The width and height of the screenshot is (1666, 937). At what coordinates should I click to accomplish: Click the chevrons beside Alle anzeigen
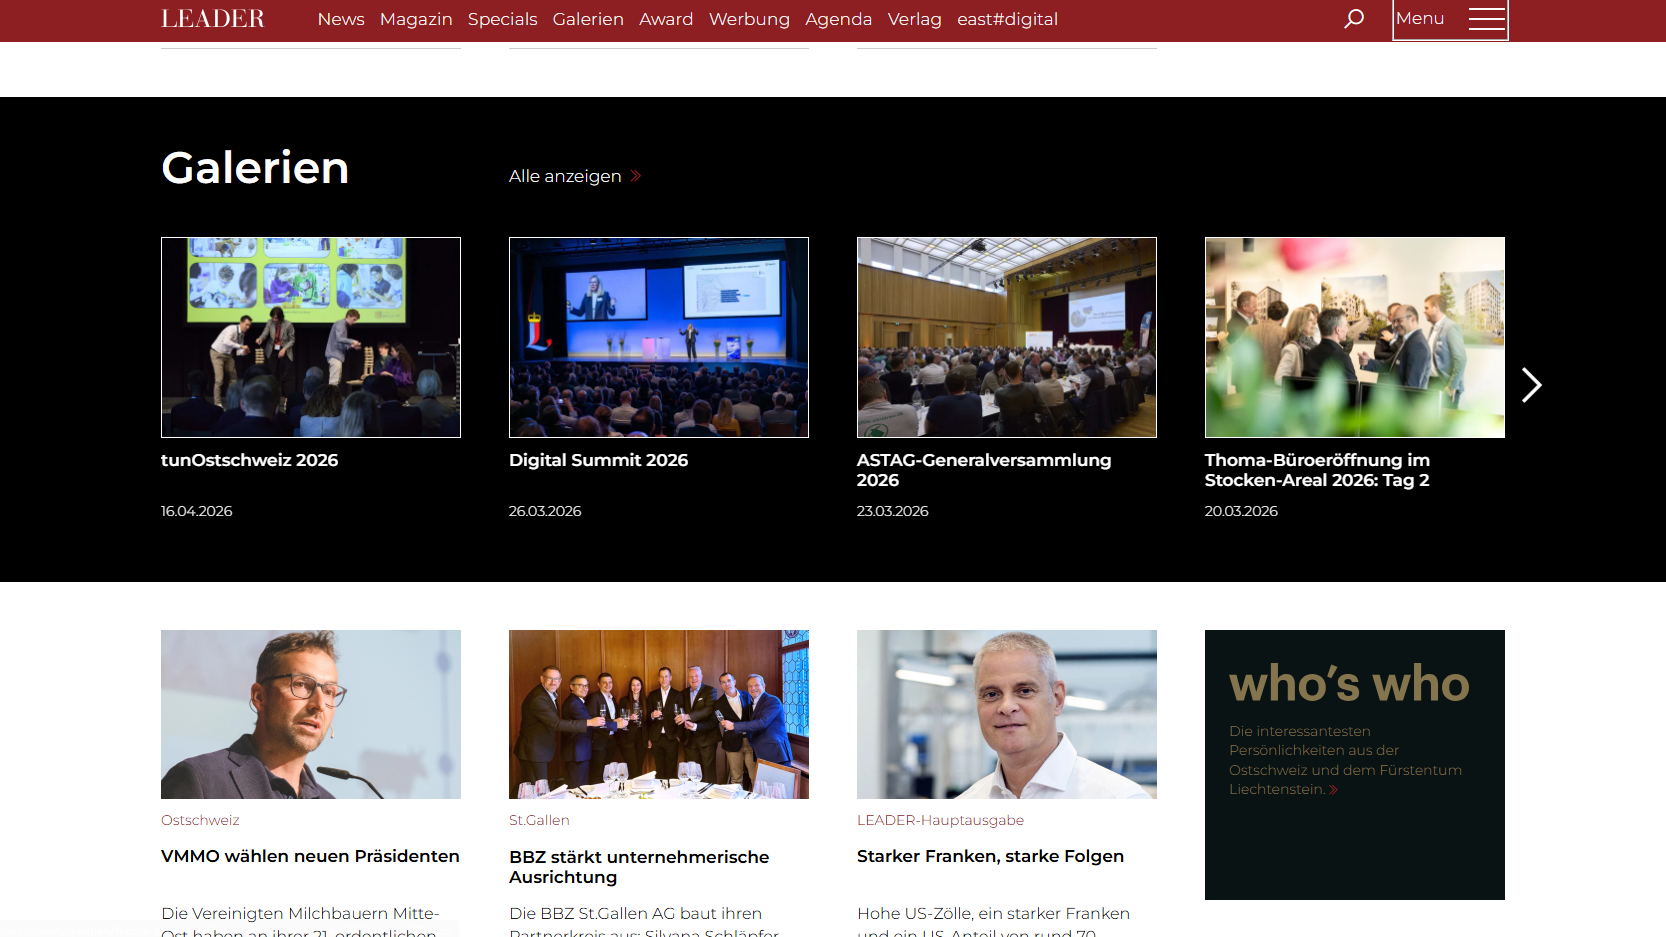point(635,176)
